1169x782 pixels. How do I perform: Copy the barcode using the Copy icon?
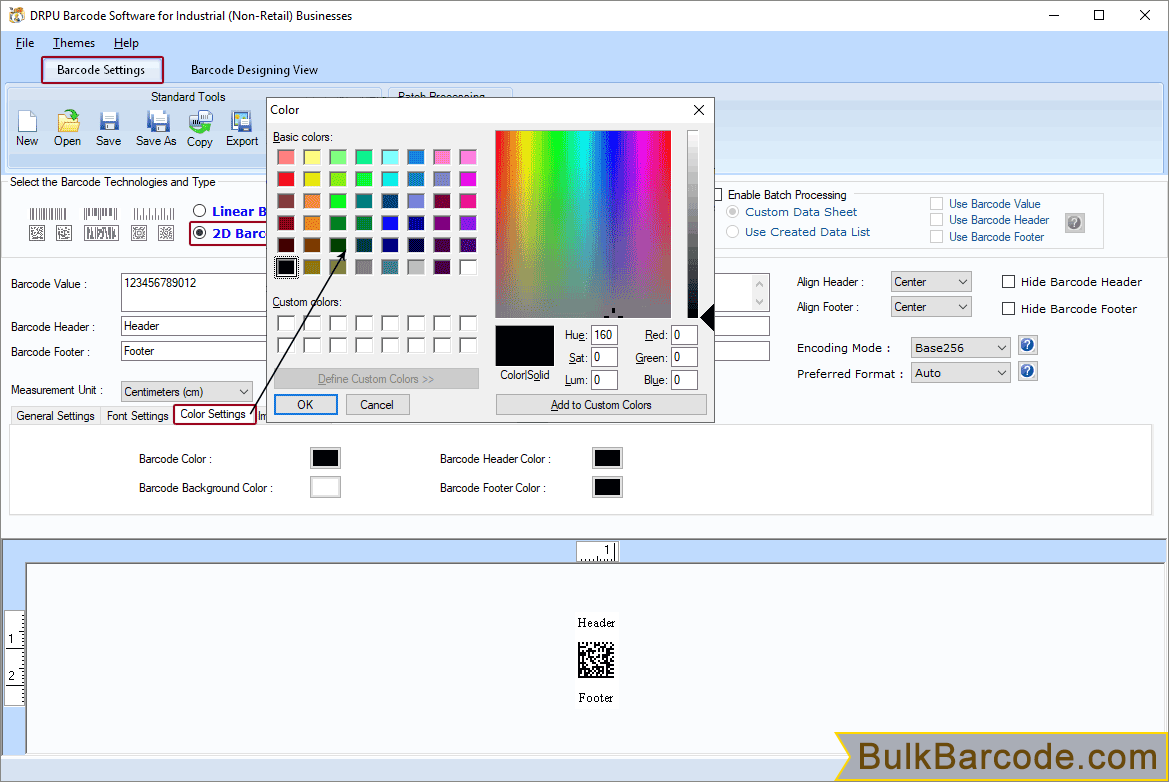[x=200, y=128]
